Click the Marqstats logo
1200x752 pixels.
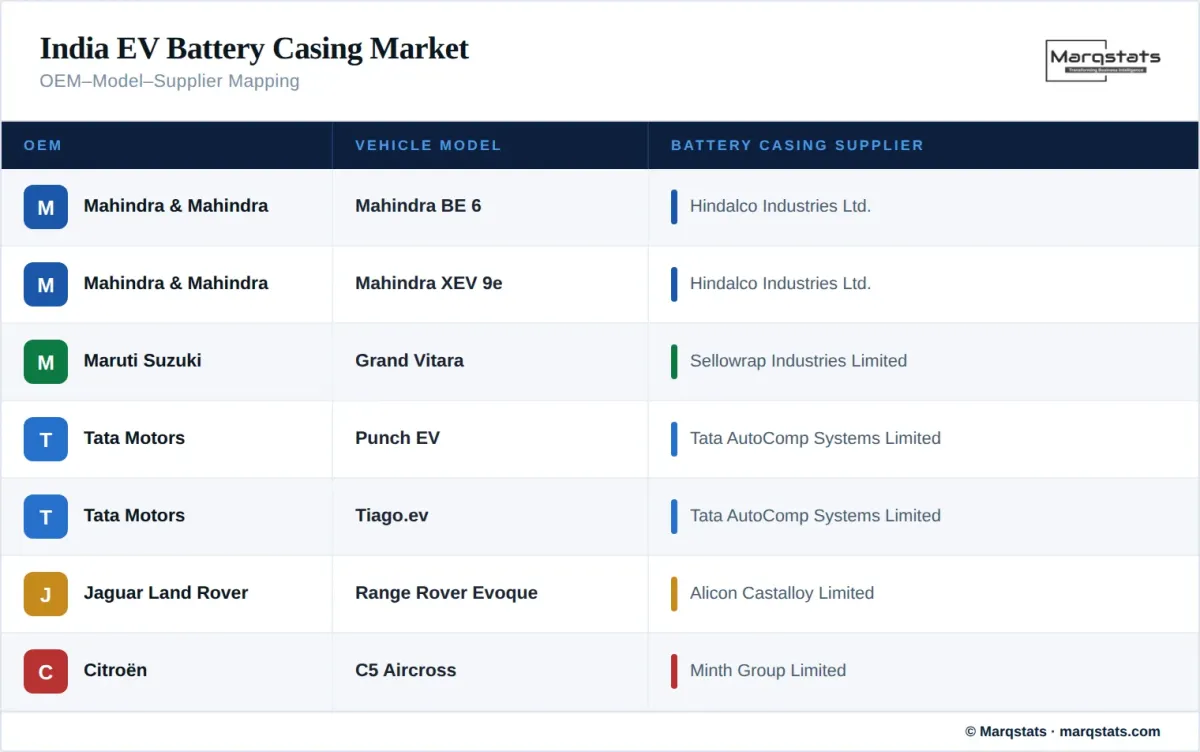tap(1104, 60)
